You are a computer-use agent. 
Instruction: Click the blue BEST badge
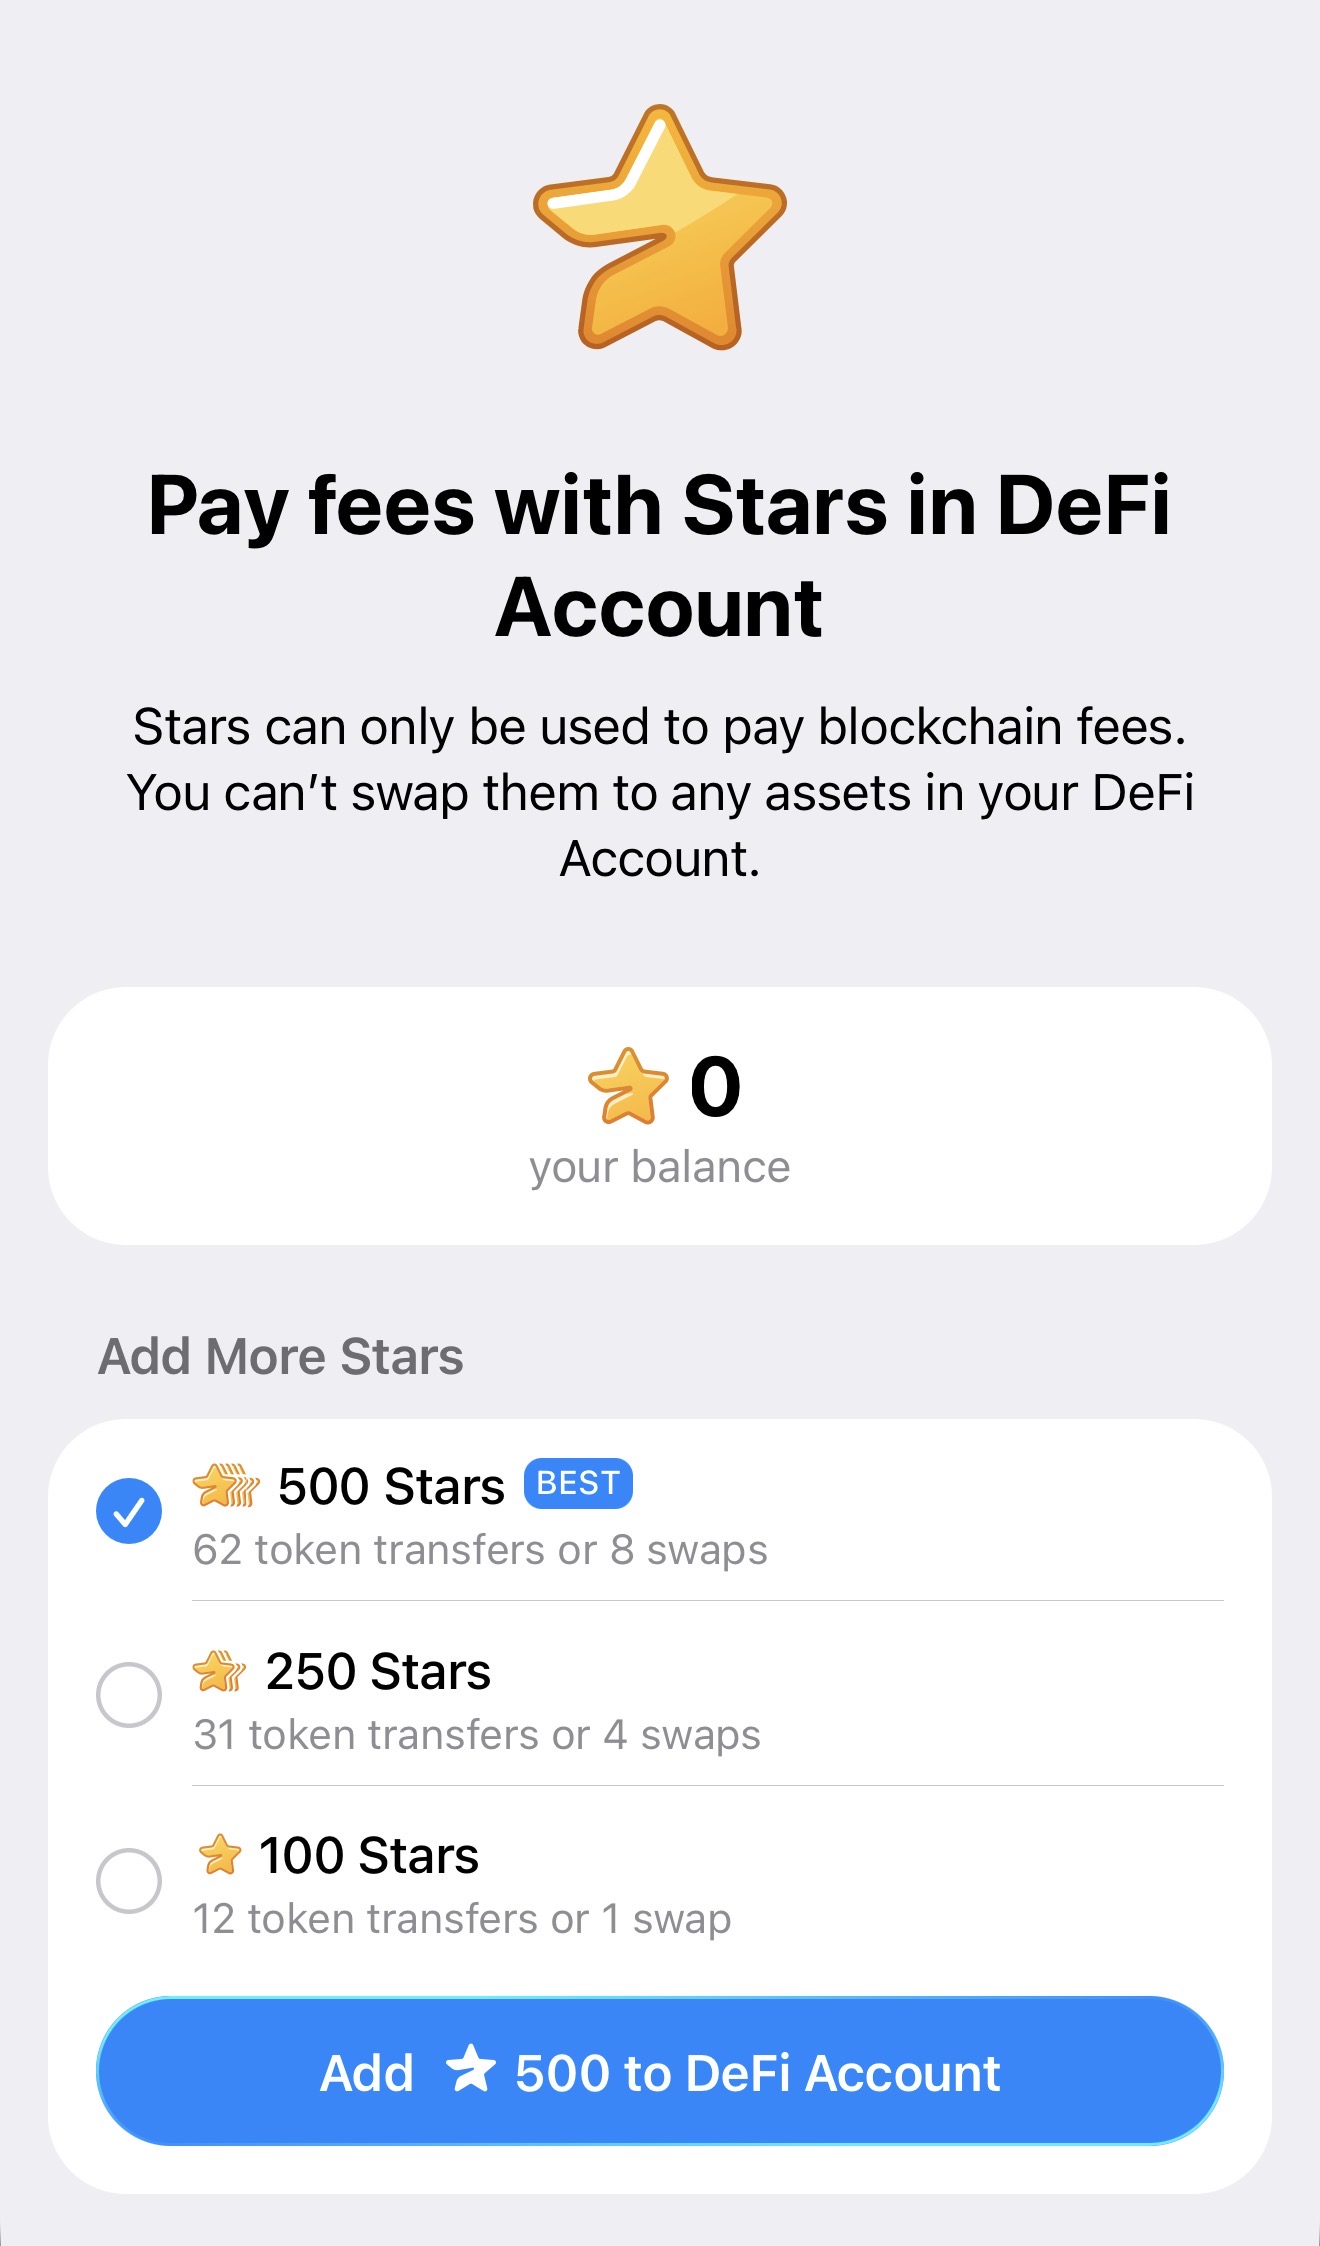pyautogui.click(x=578, y=1483)
